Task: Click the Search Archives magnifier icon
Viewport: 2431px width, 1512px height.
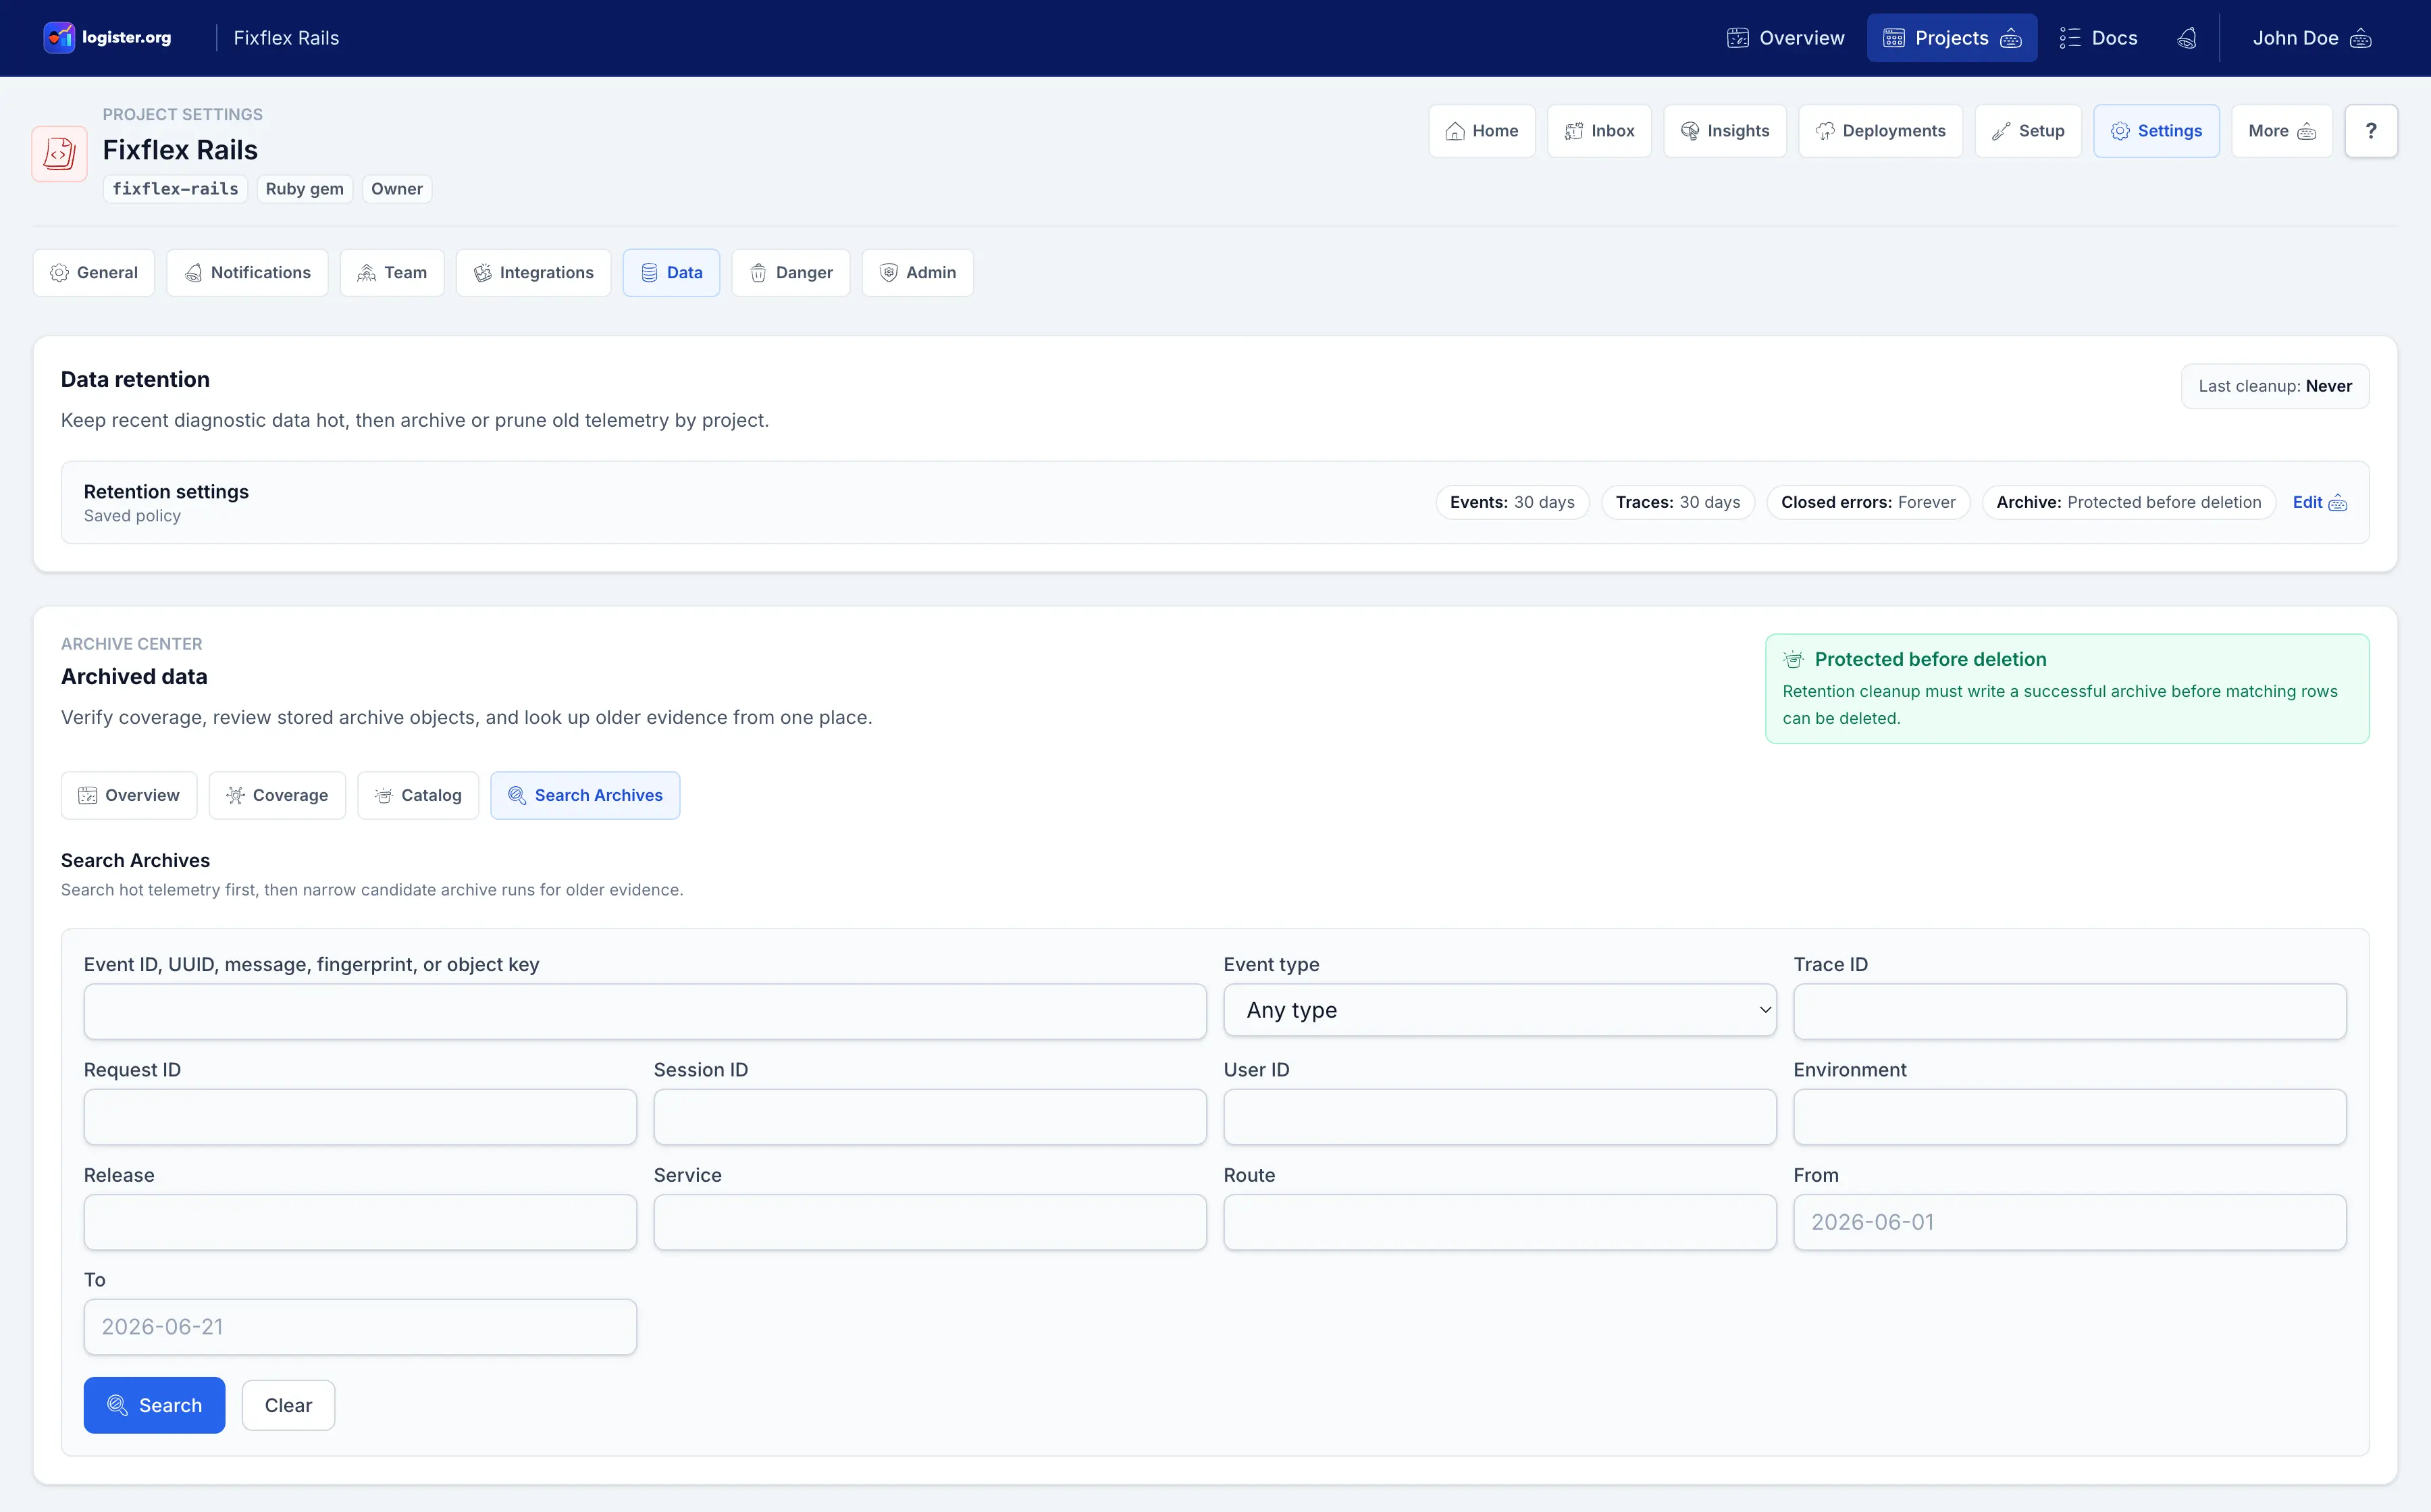Action: tap(517, 795)
